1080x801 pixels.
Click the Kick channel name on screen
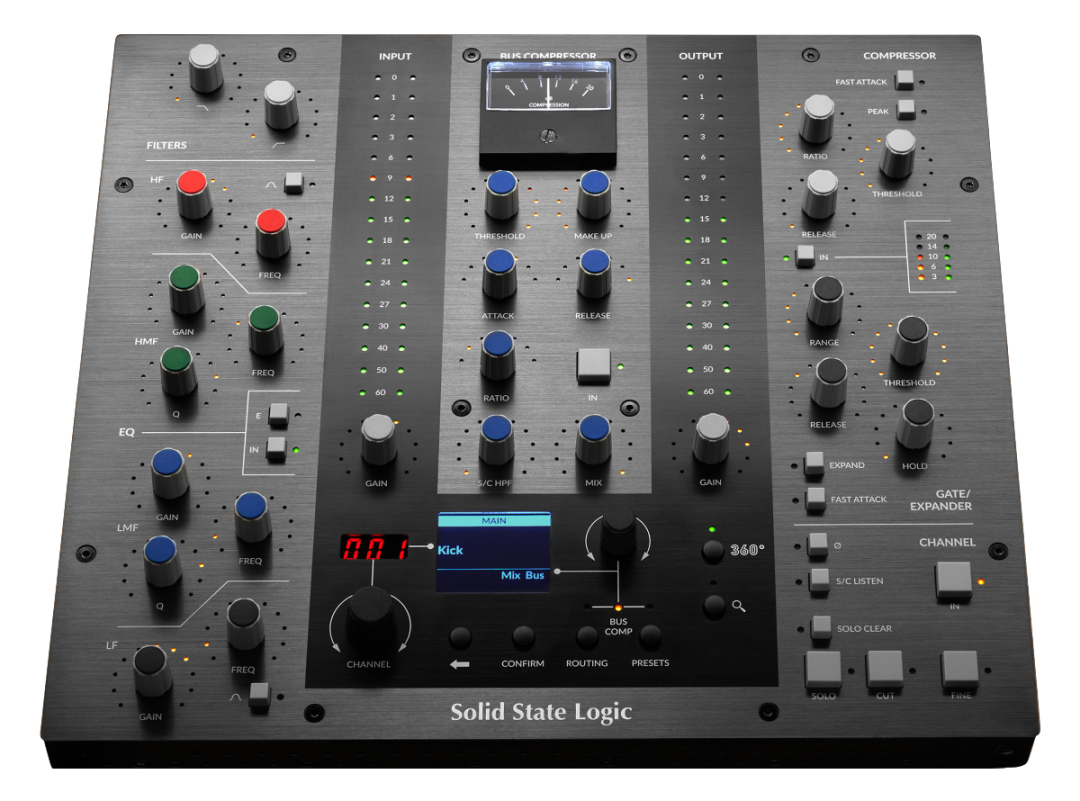(x=450, y=550)
